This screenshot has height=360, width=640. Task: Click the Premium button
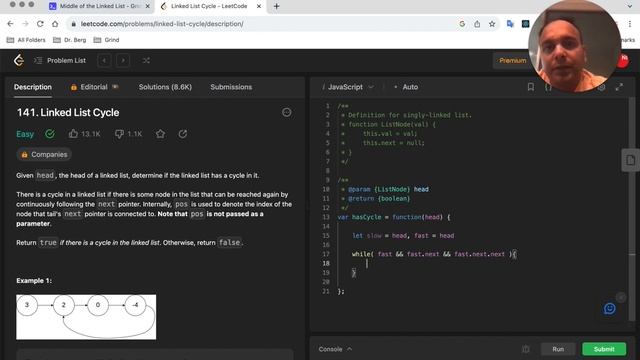coord(513,60)
